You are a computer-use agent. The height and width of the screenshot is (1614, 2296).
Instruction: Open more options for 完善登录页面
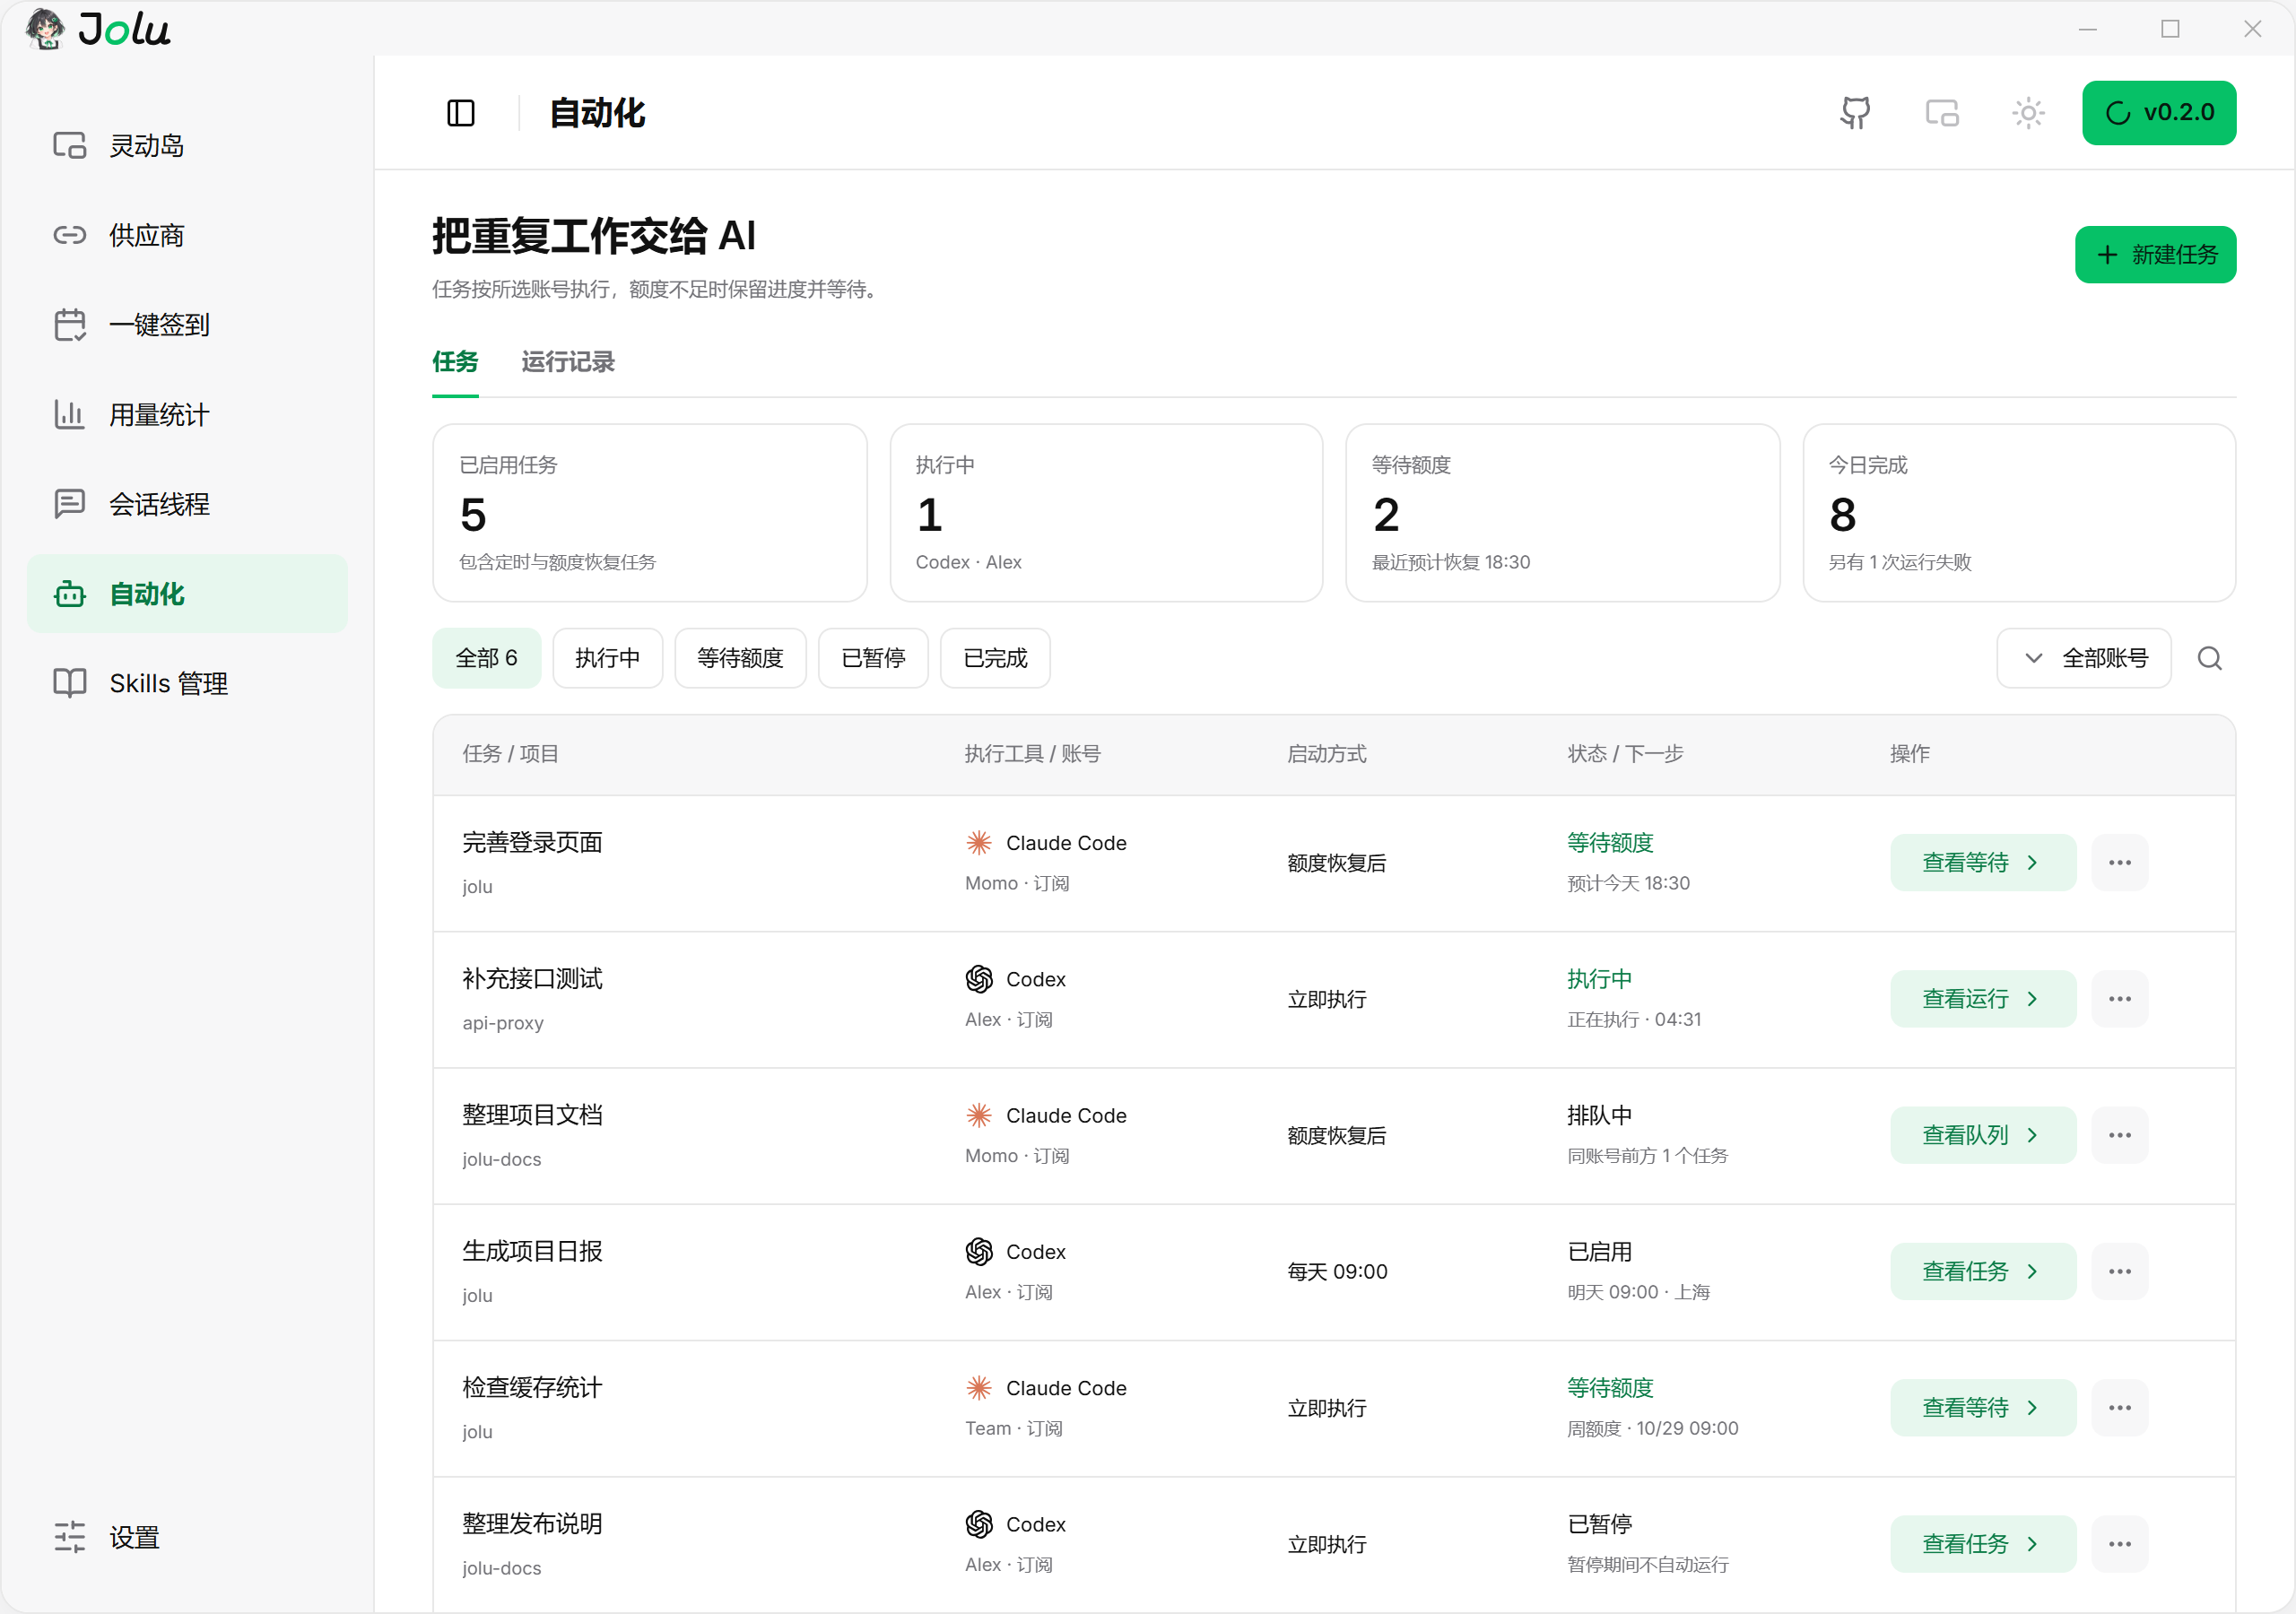pos(2119,863)
